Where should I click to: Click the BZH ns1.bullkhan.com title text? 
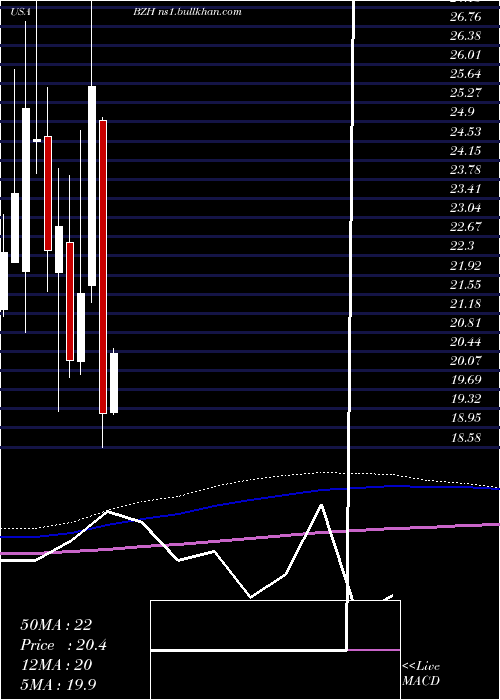point(187,12)
